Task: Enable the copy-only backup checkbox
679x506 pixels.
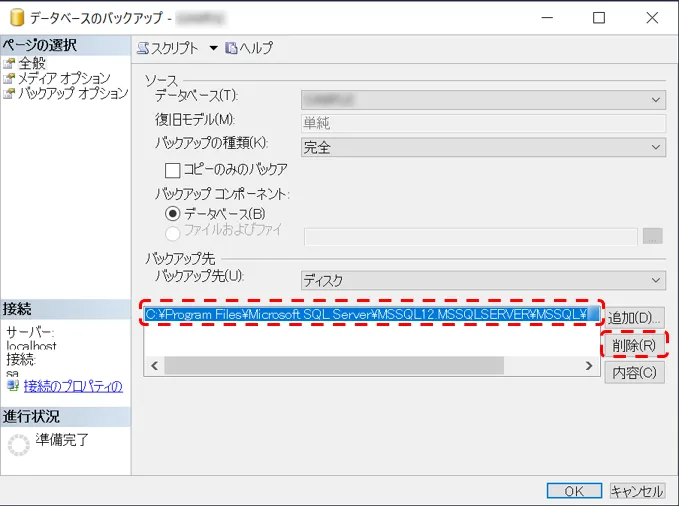Action: click(172, 170)
